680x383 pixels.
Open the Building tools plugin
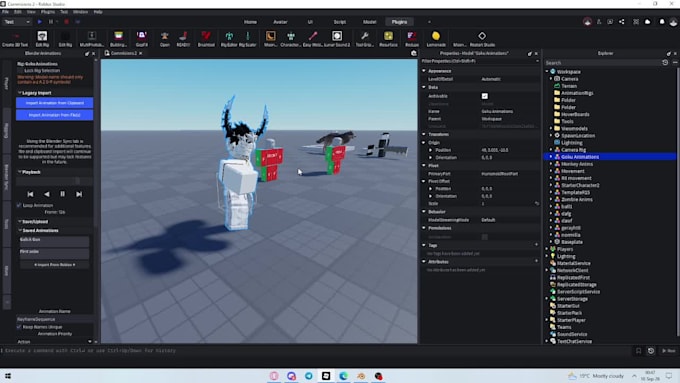pos(118,38)
